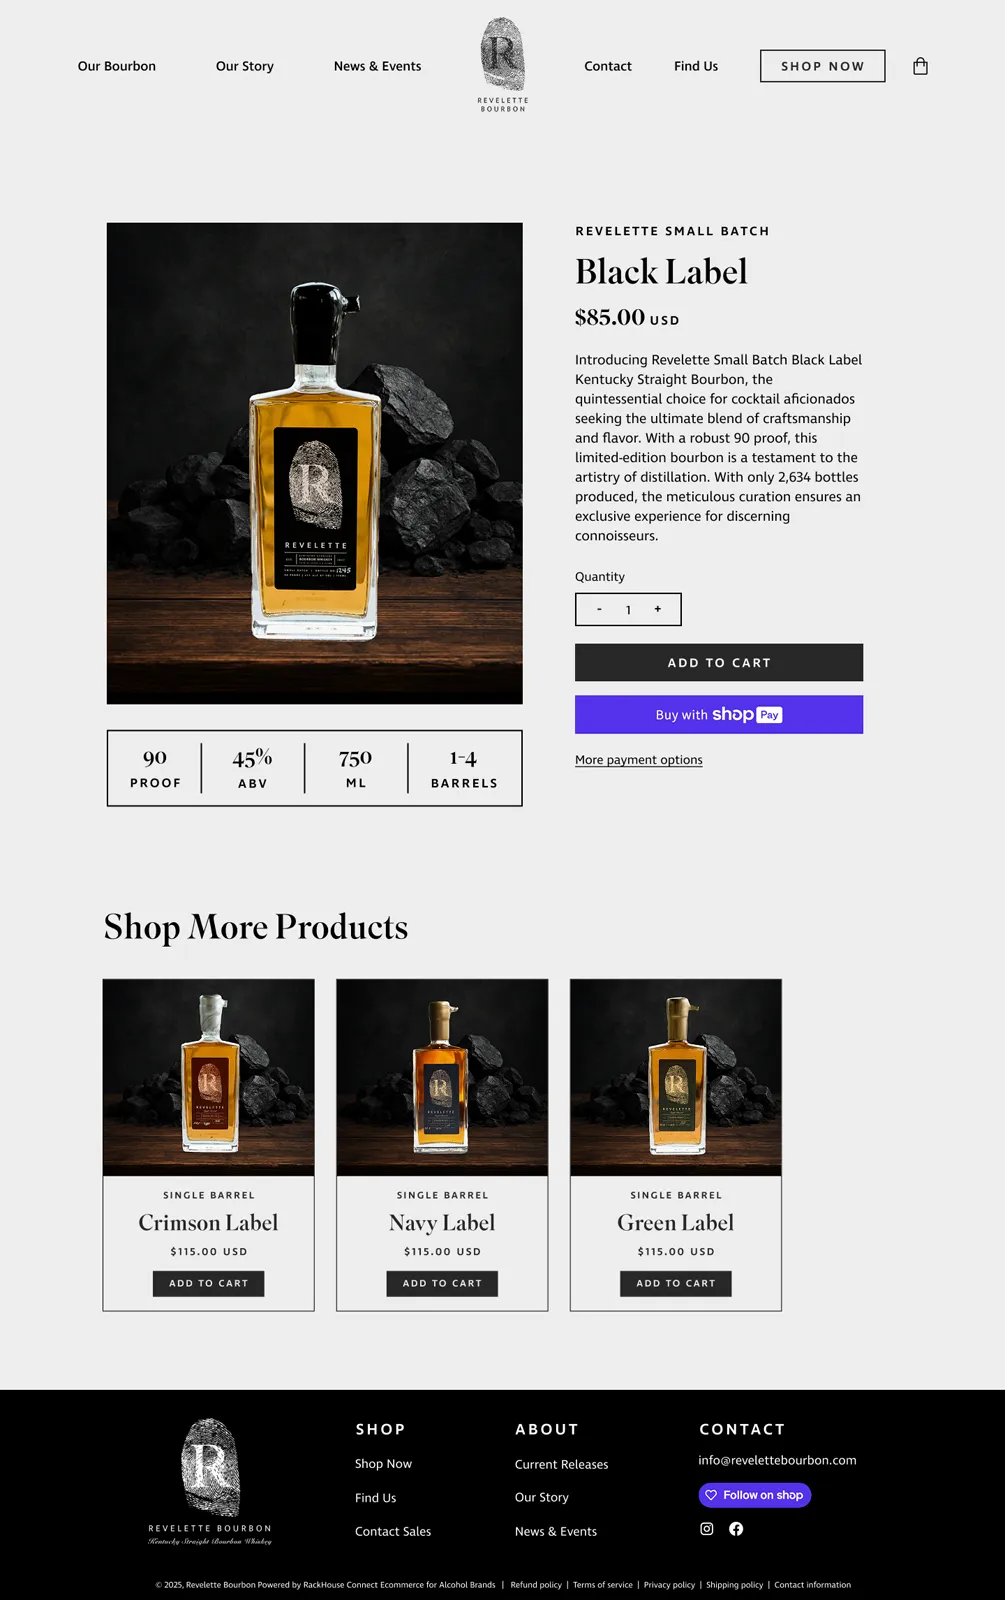Decrease quantity with the minus button
1005x1600 pixels.
click(599, 609)
